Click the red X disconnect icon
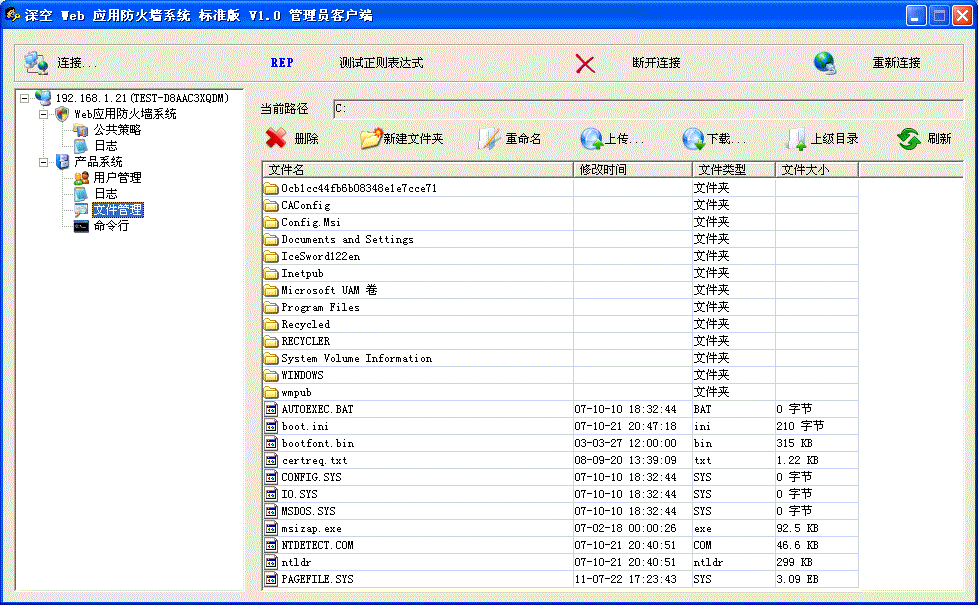978x605 pixels. pos(585,63)
